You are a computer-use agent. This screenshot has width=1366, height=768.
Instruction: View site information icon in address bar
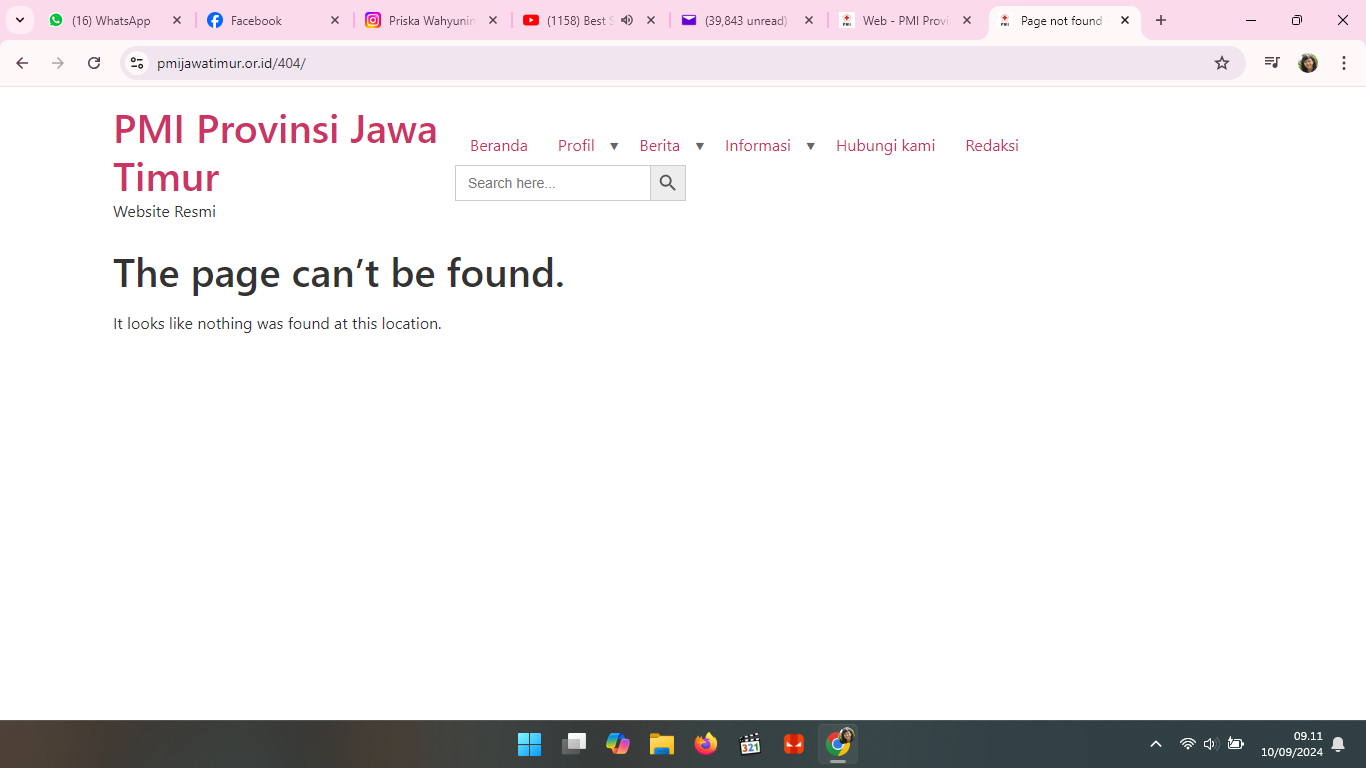pyautogui.click(x=137, y=63)
